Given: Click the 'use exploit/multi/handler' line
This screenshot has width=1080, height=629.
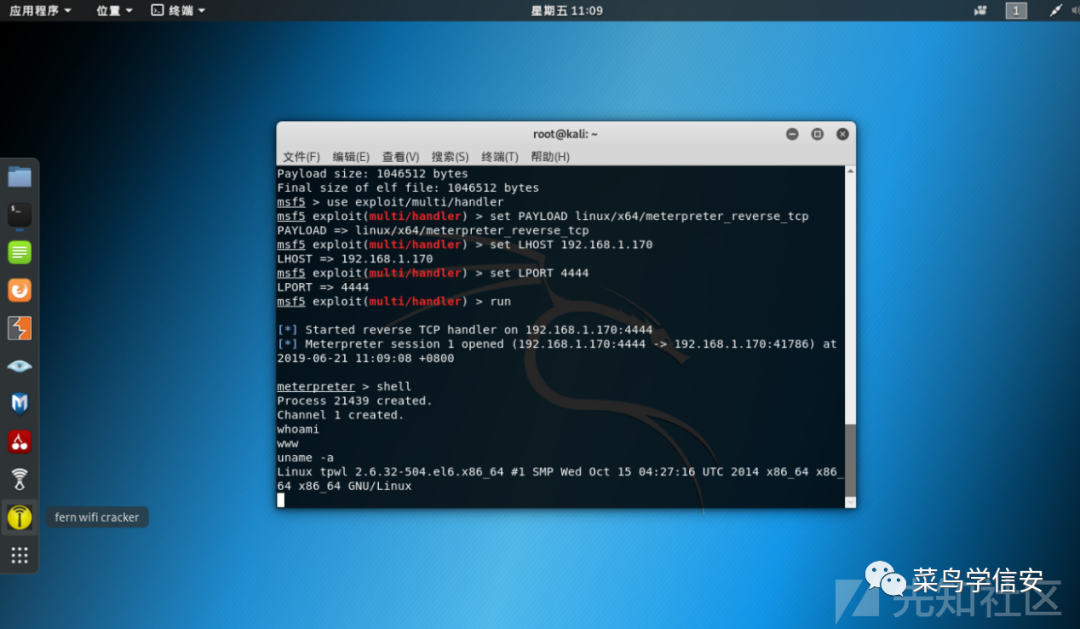Looking at the screenshot, I should tap(390, 202).
